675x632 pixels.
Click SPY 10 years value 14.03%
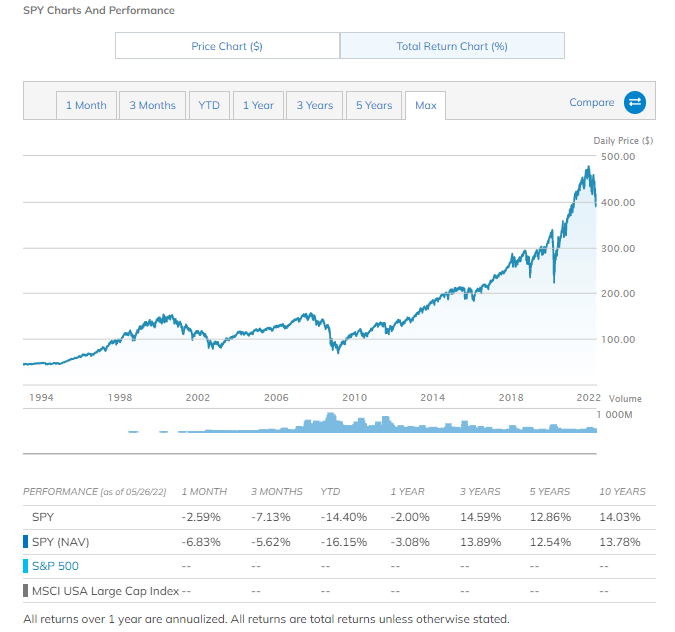coord(620,517)
